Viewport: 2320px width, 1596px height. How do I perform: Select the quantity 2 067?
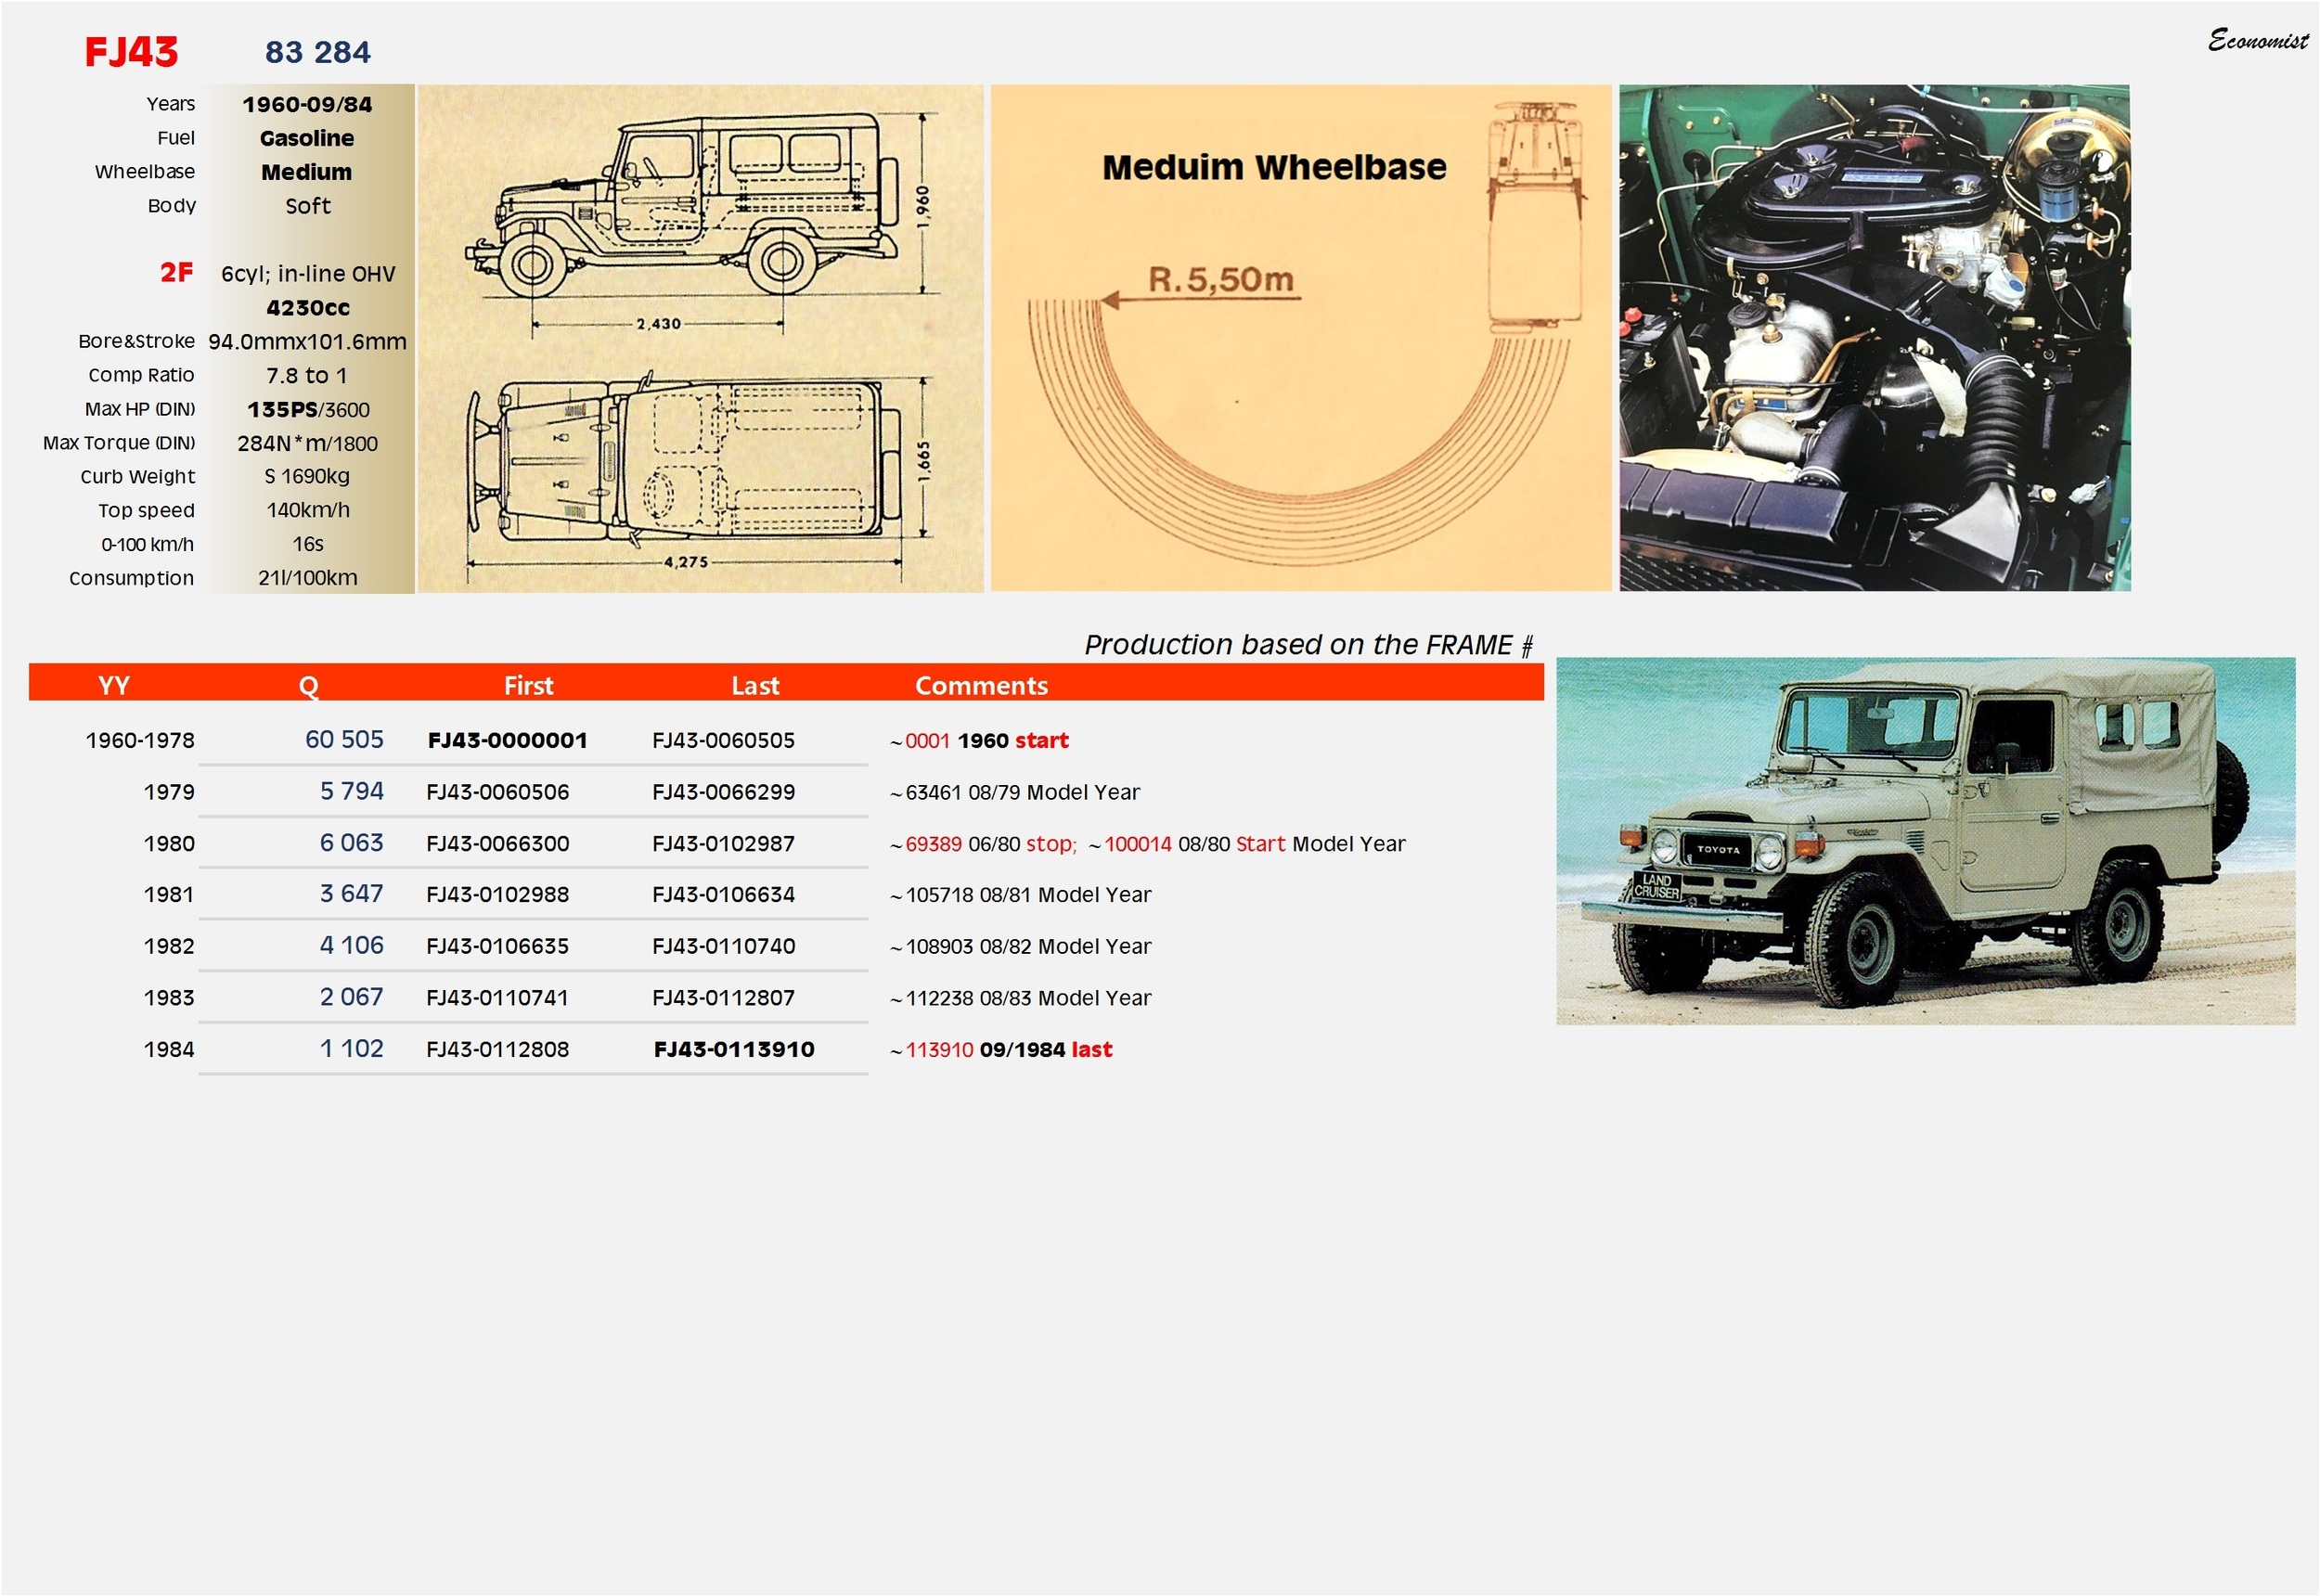tap(352, 998)
